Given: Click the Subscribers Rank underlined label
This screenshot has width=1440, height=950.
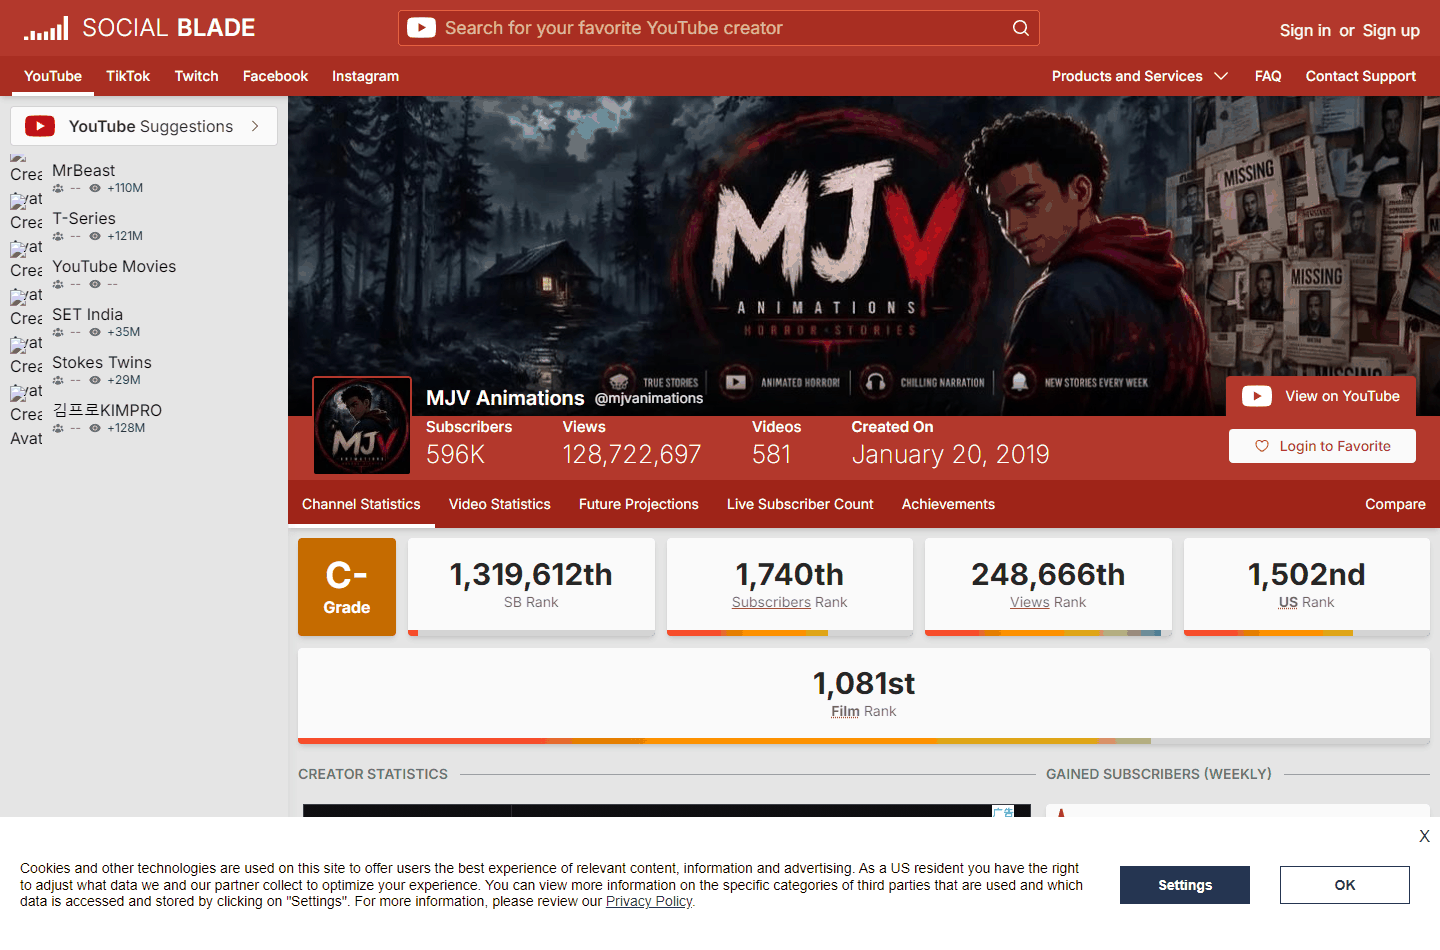Looking at the screenshot, I should click(771, 602).
